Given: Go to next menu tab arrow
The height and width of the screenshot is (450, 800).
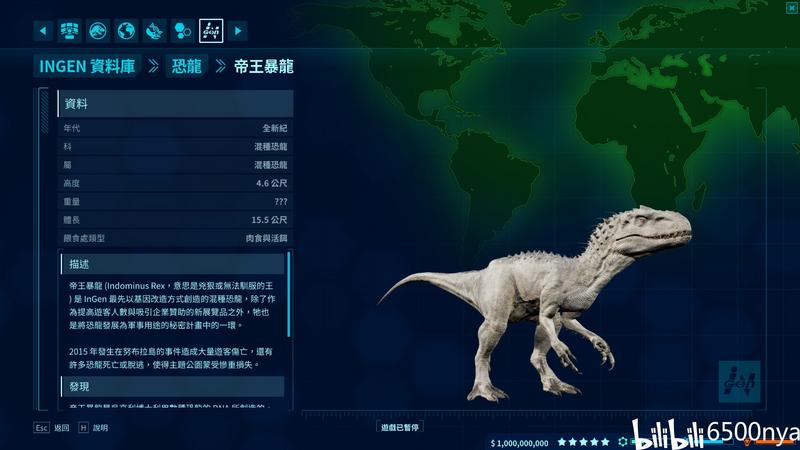Looking at the screenshot, I should 238,31.
